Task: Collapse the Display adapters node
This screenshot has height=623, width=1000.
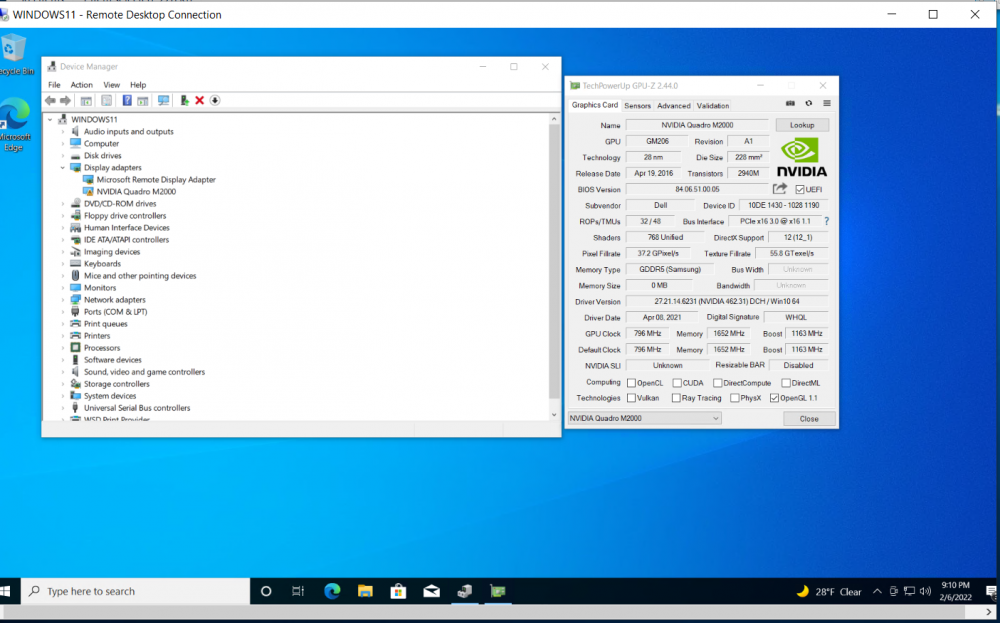Action: click(62, 168)
